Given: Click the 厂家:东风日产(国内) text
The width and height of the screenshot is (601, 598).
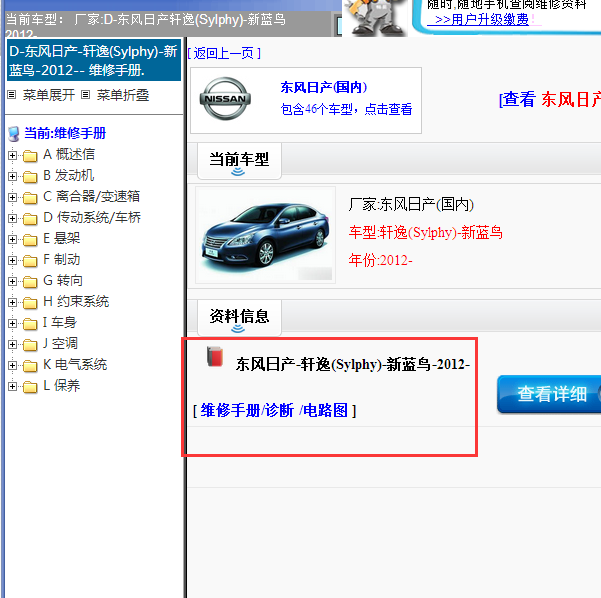Looking at the screenshot, I should [411, 204].
